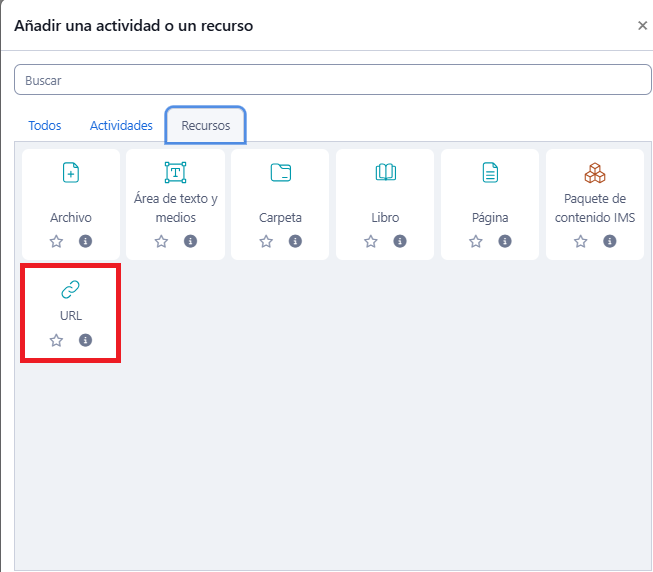Screen dimensions: 653x572
Task: Show info about Libro resource
Action: [400, 241]
